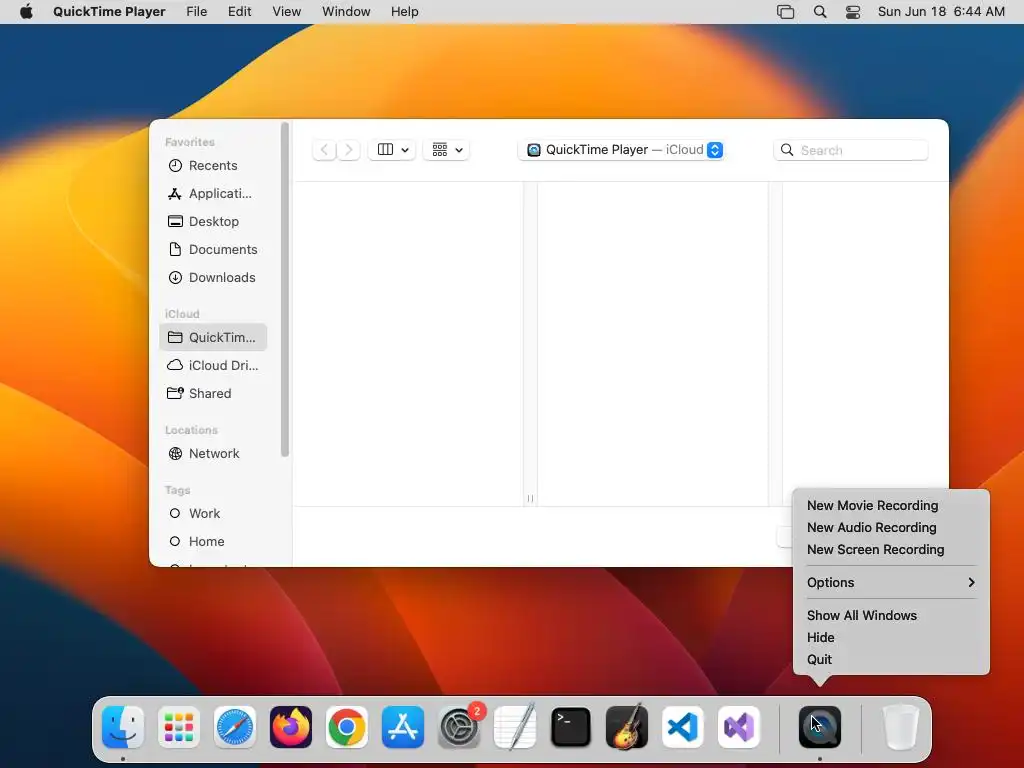
Task: Select QuickTime Player folder under iCloud
Action: pos(213,338)
